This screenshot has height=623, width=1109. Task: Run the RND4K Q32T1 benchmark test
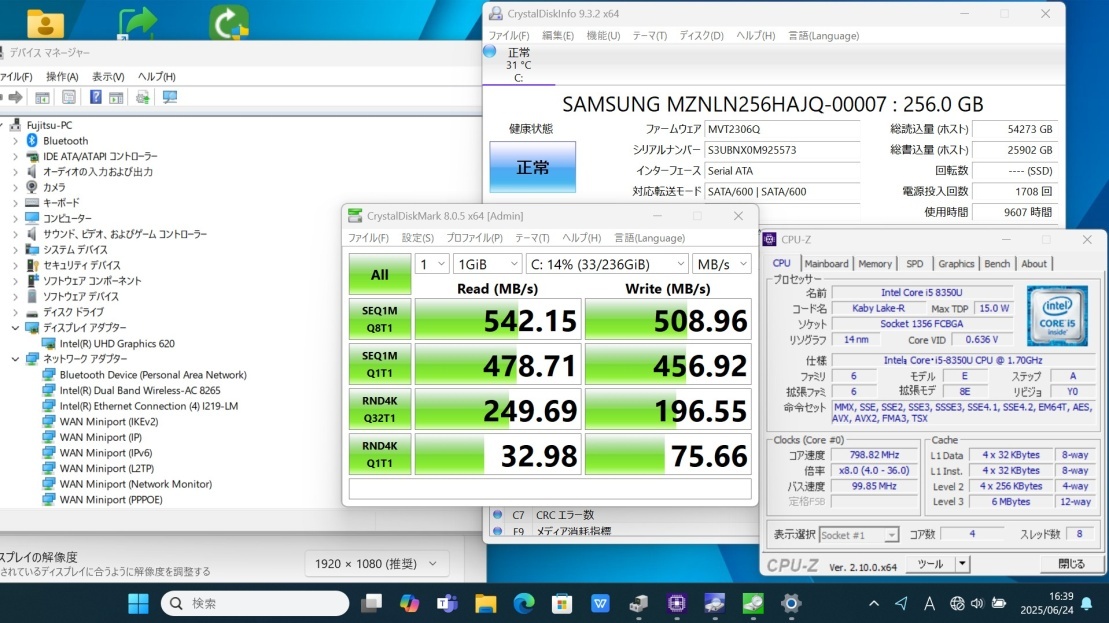pos(380,409)
